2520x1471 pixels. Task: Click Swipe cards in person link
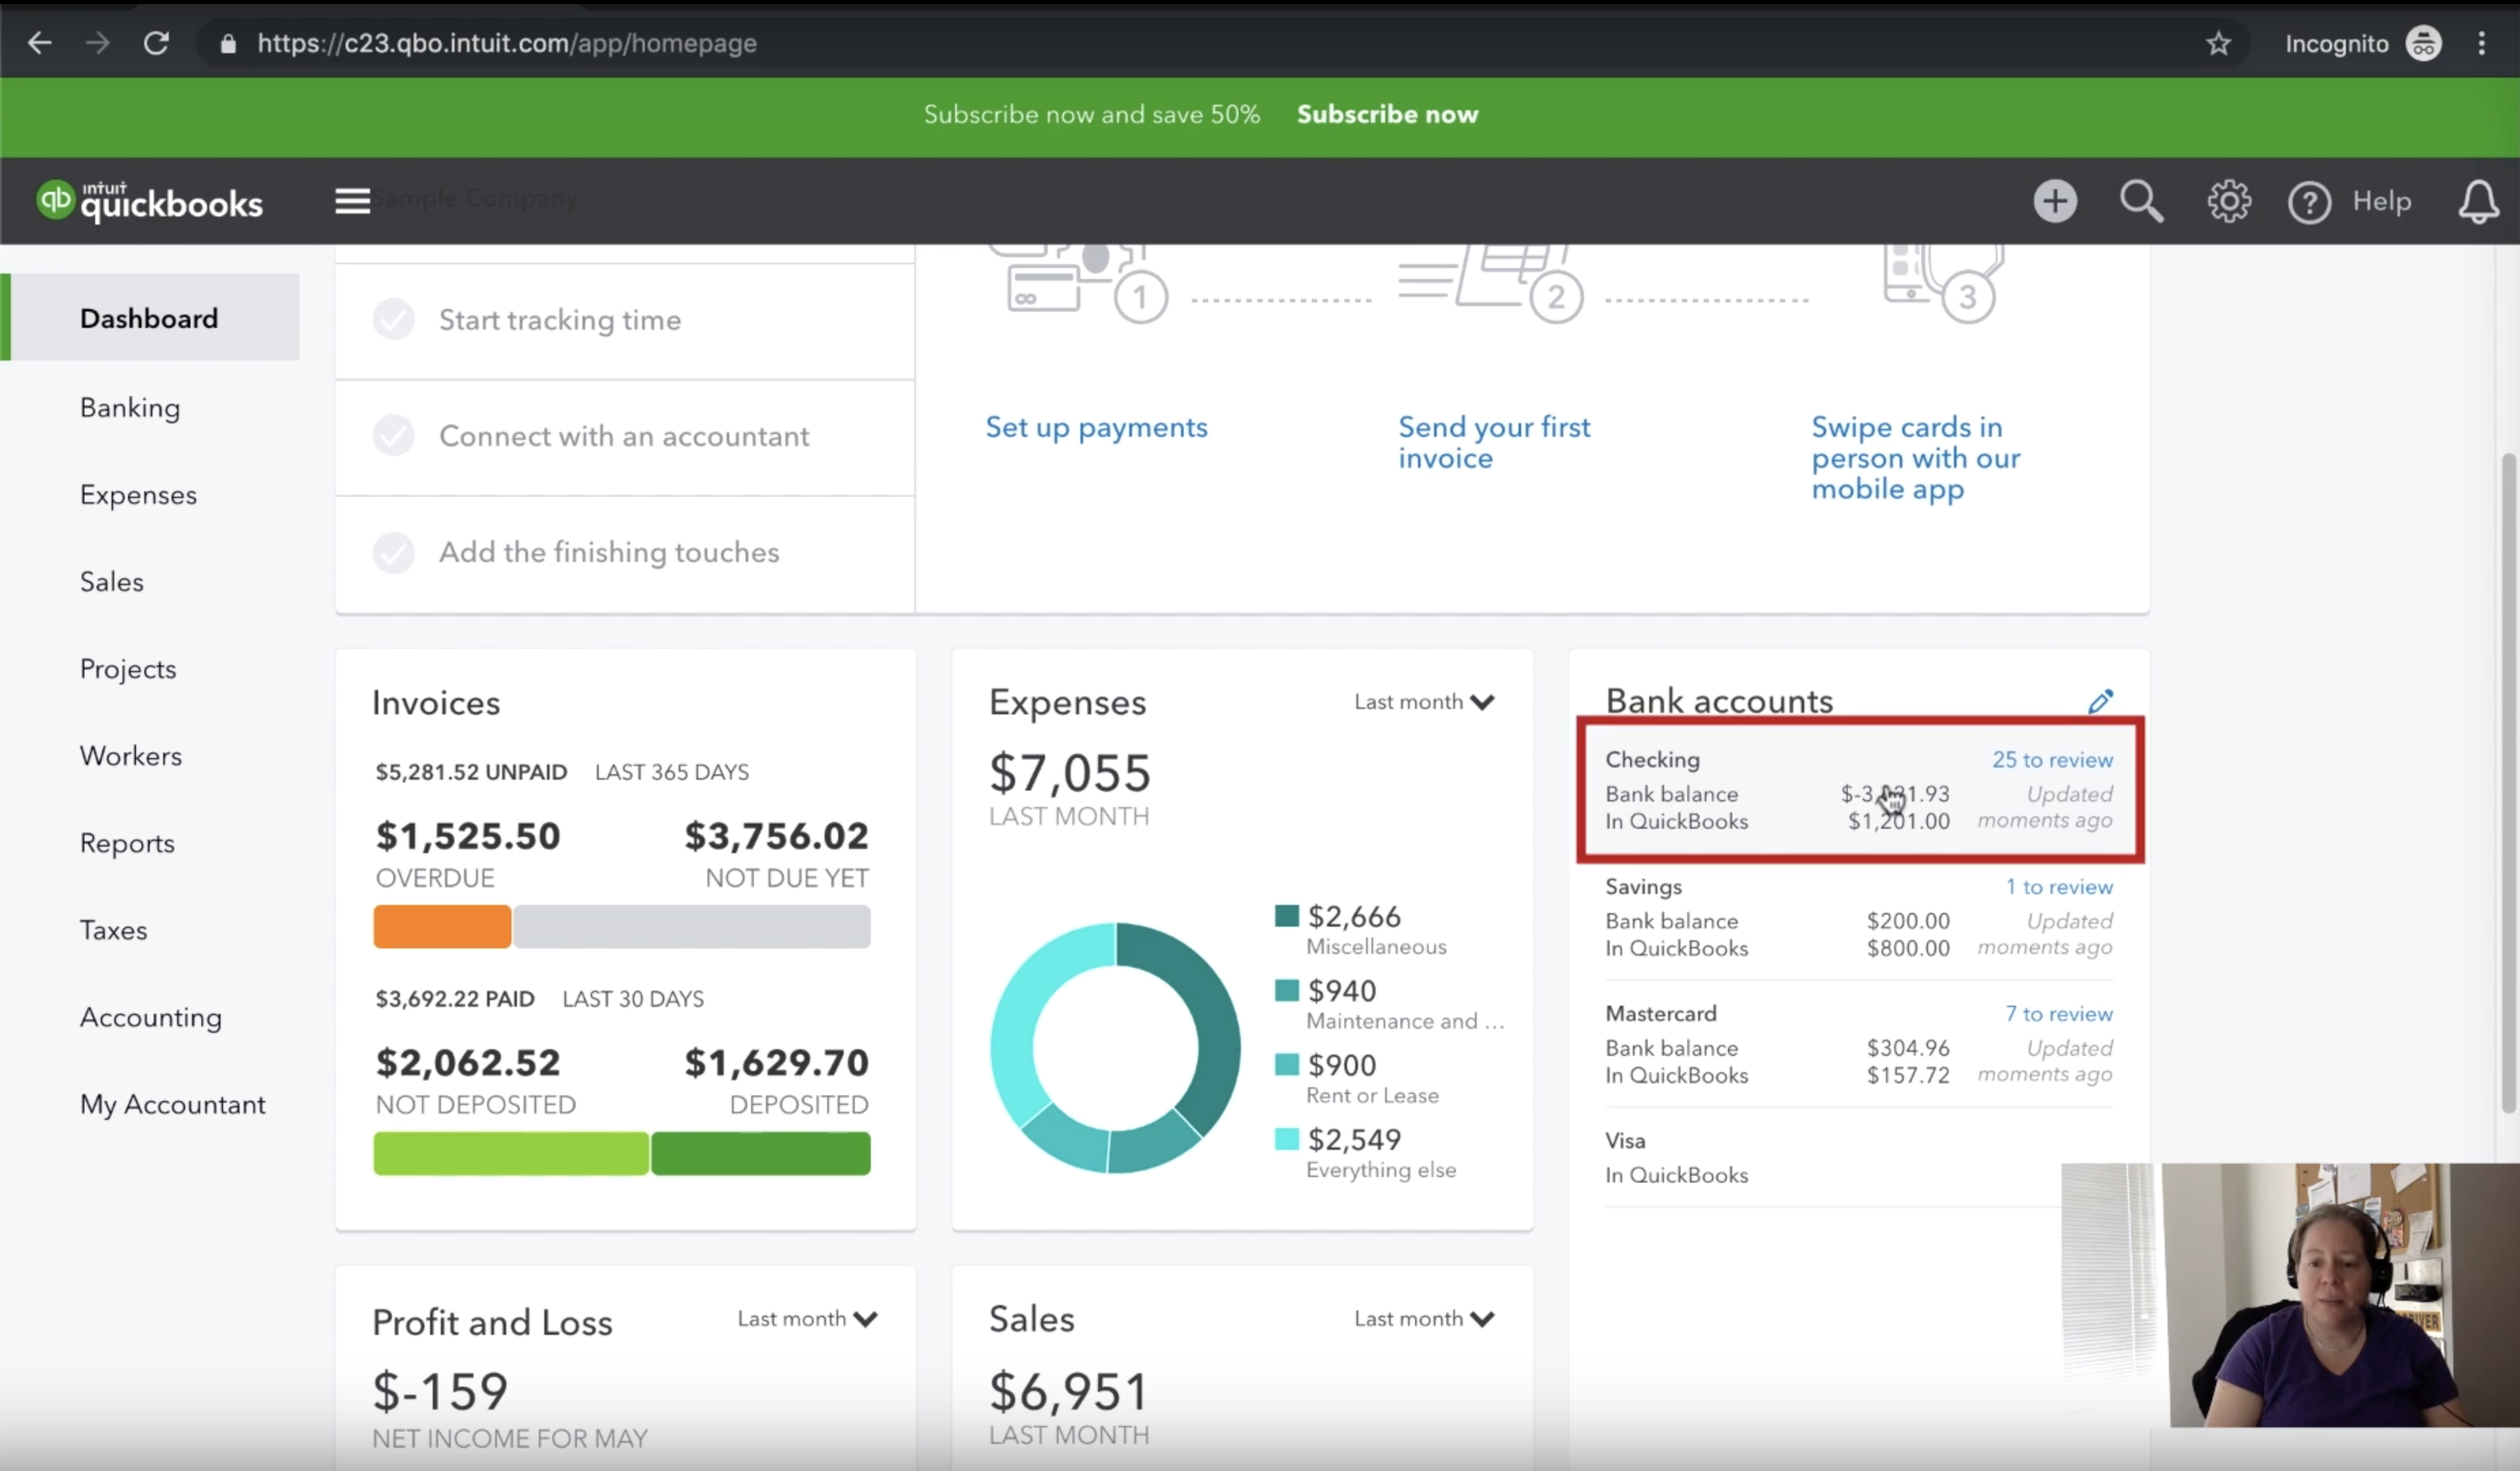click(x=1915, y=458)
